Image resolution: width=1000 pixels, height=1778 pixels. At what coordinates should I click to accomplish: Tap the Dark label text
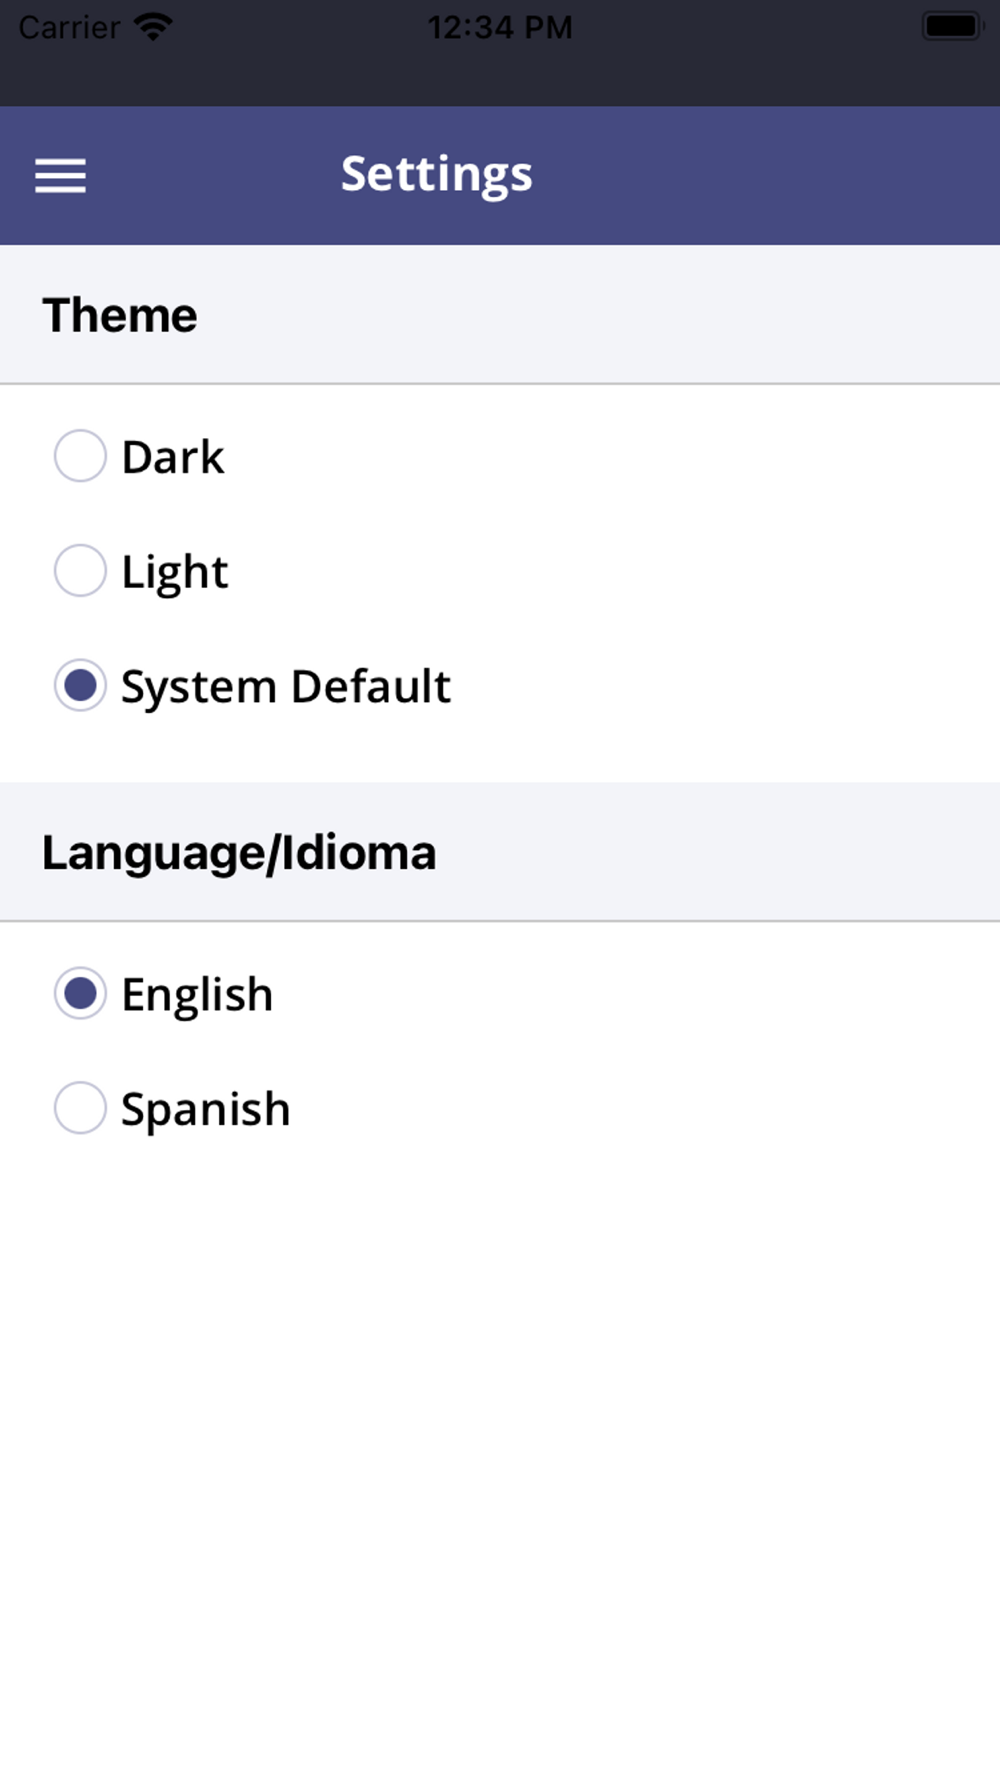(173, 457)
